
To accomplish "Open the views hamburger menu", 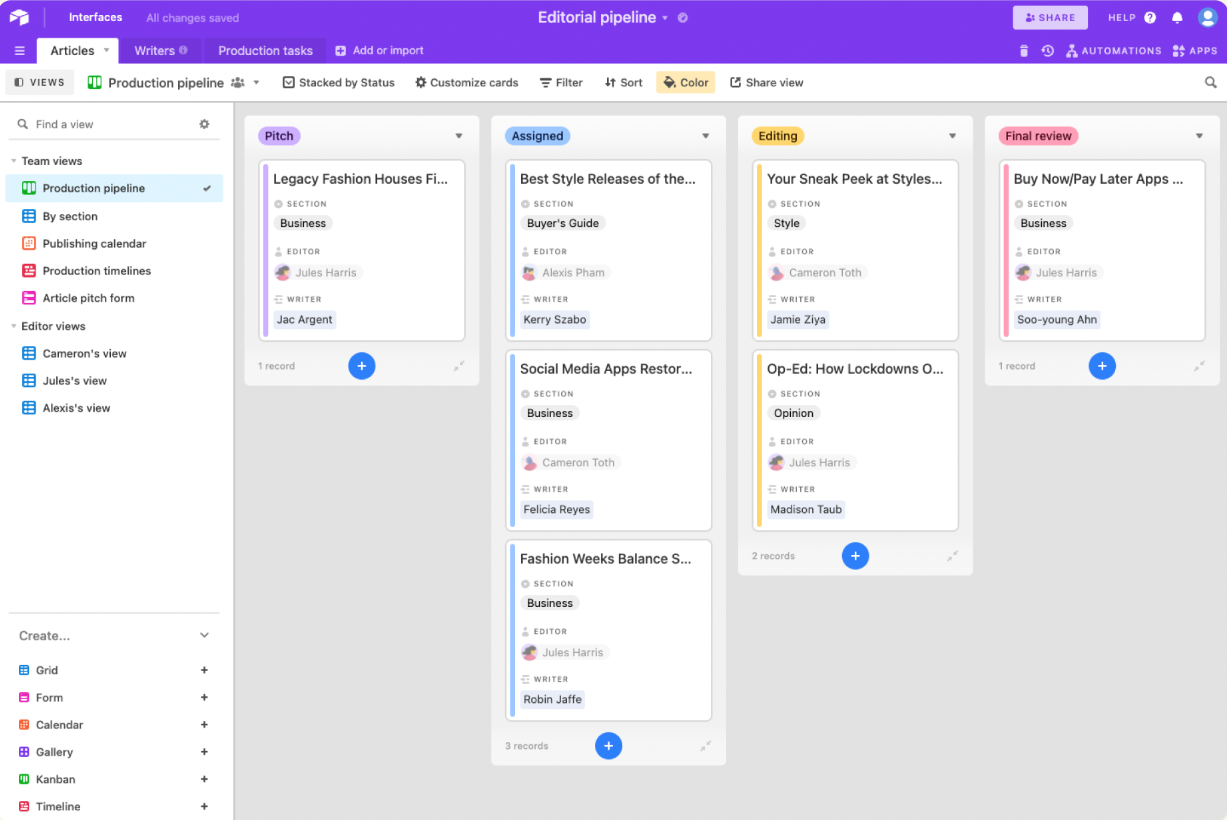I will (x=19, y=50).
